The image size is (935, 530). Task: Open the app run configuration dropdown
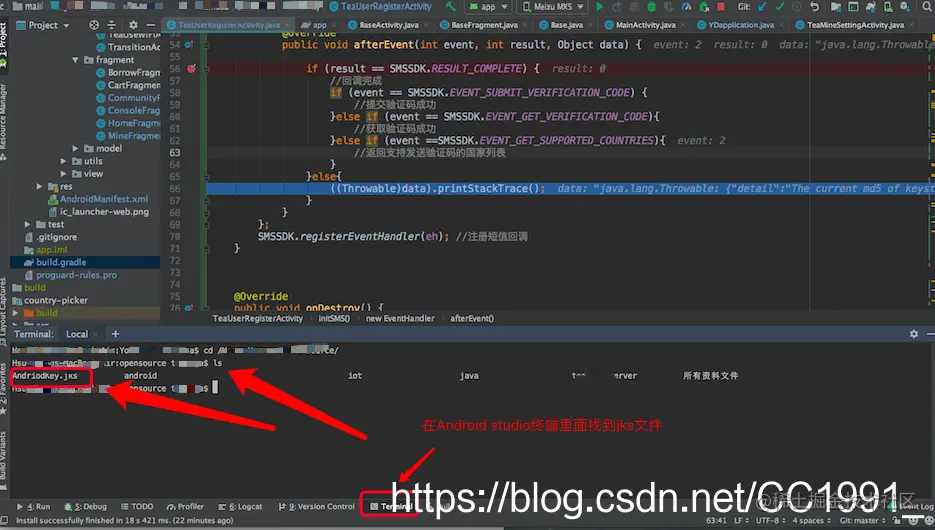pos(489,7)
